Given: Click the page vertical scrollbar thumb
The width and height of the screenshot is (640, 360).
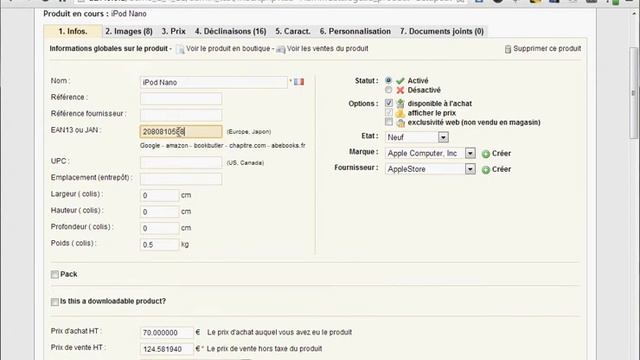Looking at the screenshot, I should (633, 93).
